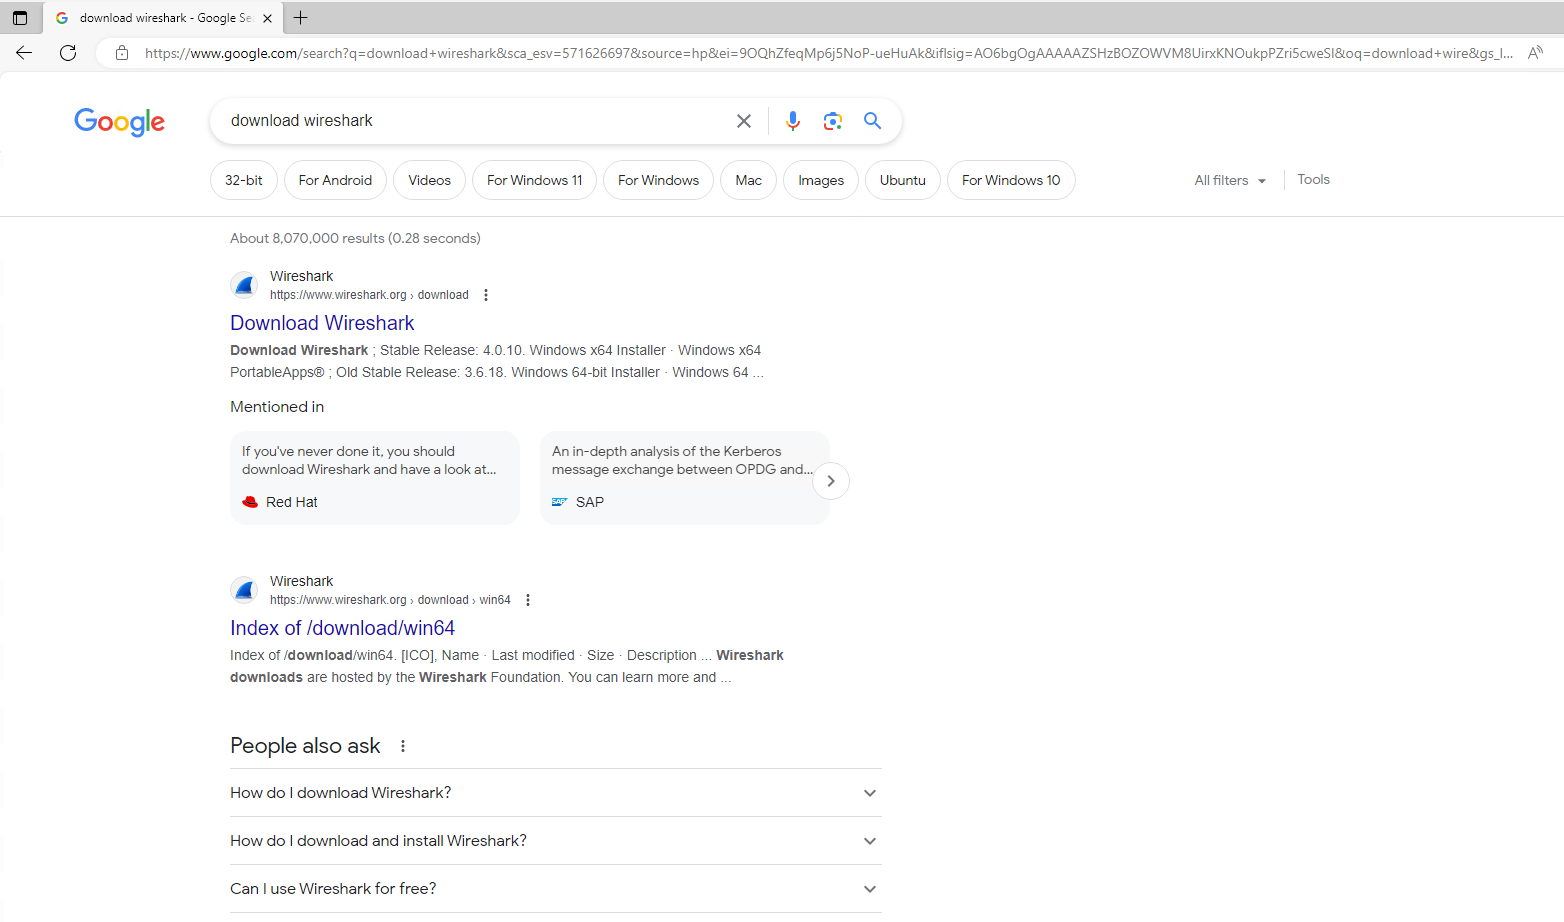This screenshot has height=922, width=1564.
Task: Open Google Lens image search
Action: coord(832,120)
